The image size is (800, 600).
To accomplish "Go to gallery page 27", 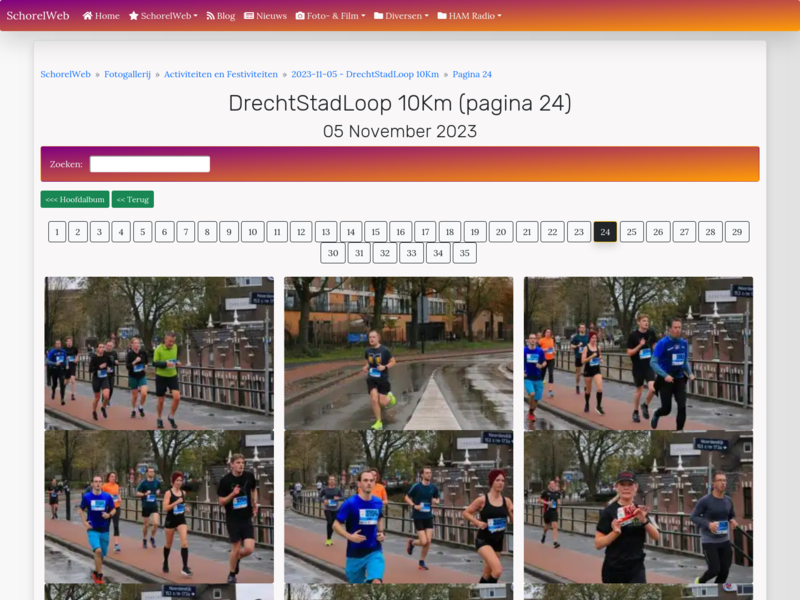I will [x=685, y=232].
